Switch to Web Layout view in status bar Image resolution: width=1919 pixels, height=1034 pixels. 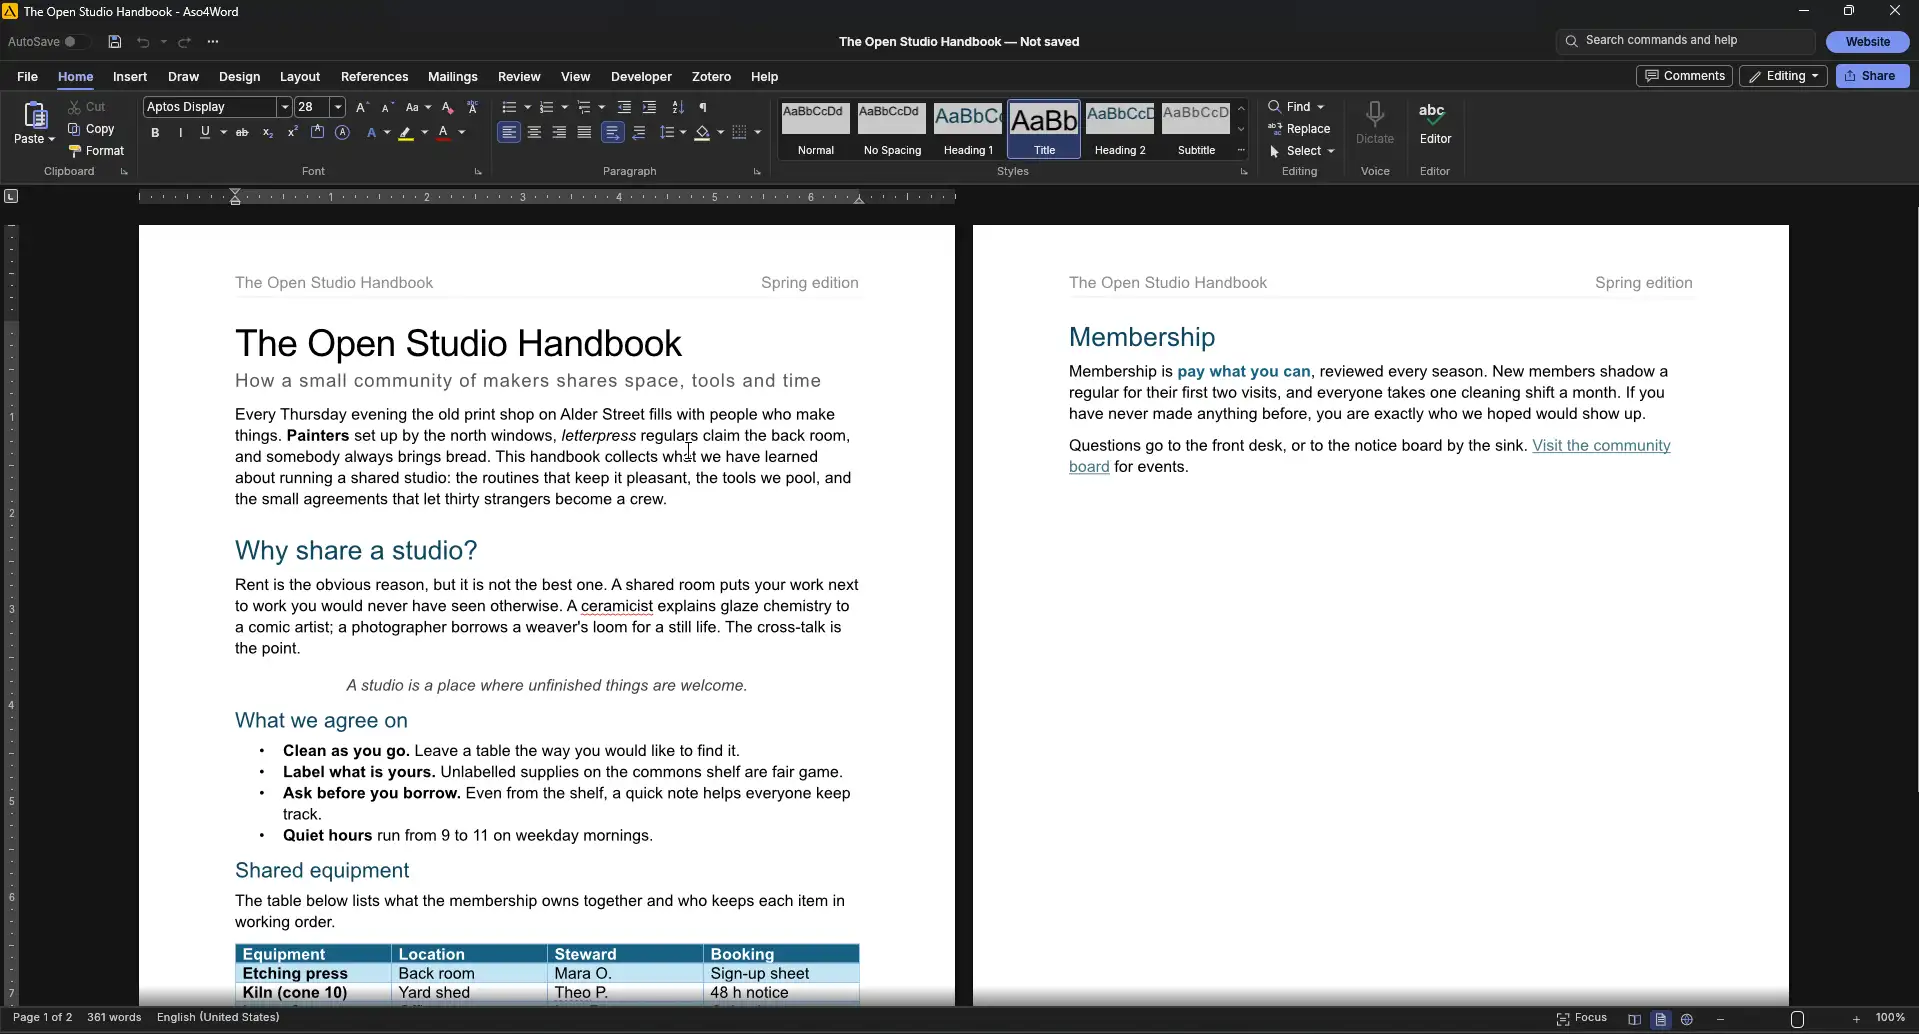pos(1687,1019)
